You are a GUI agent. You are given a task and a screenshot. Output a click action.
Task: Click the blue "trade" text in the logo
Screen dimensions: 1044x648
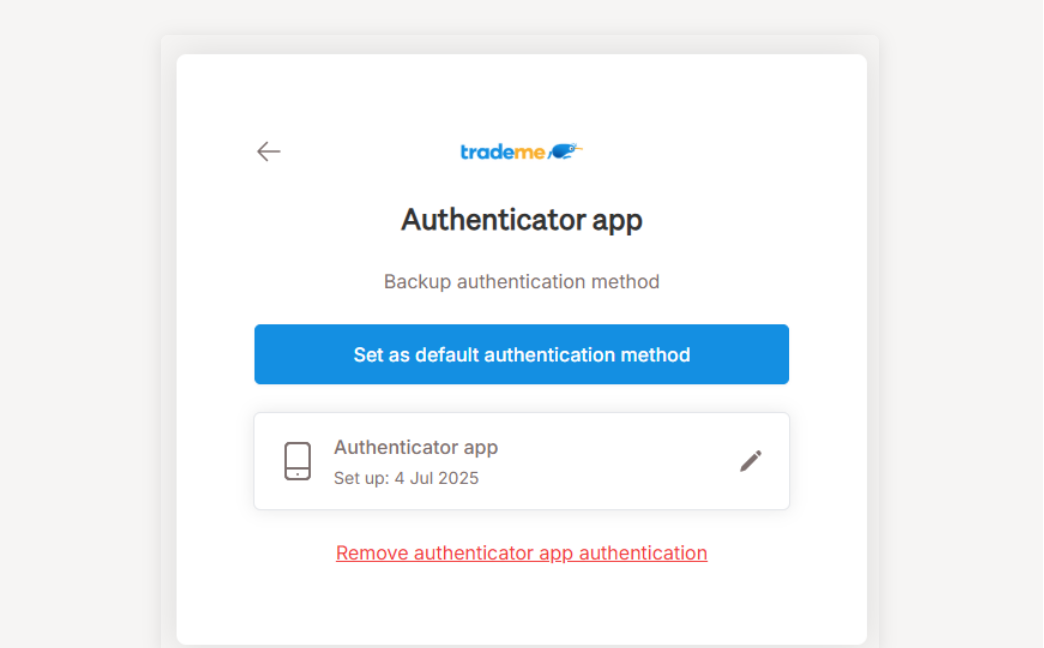click(x=488, y=152)
